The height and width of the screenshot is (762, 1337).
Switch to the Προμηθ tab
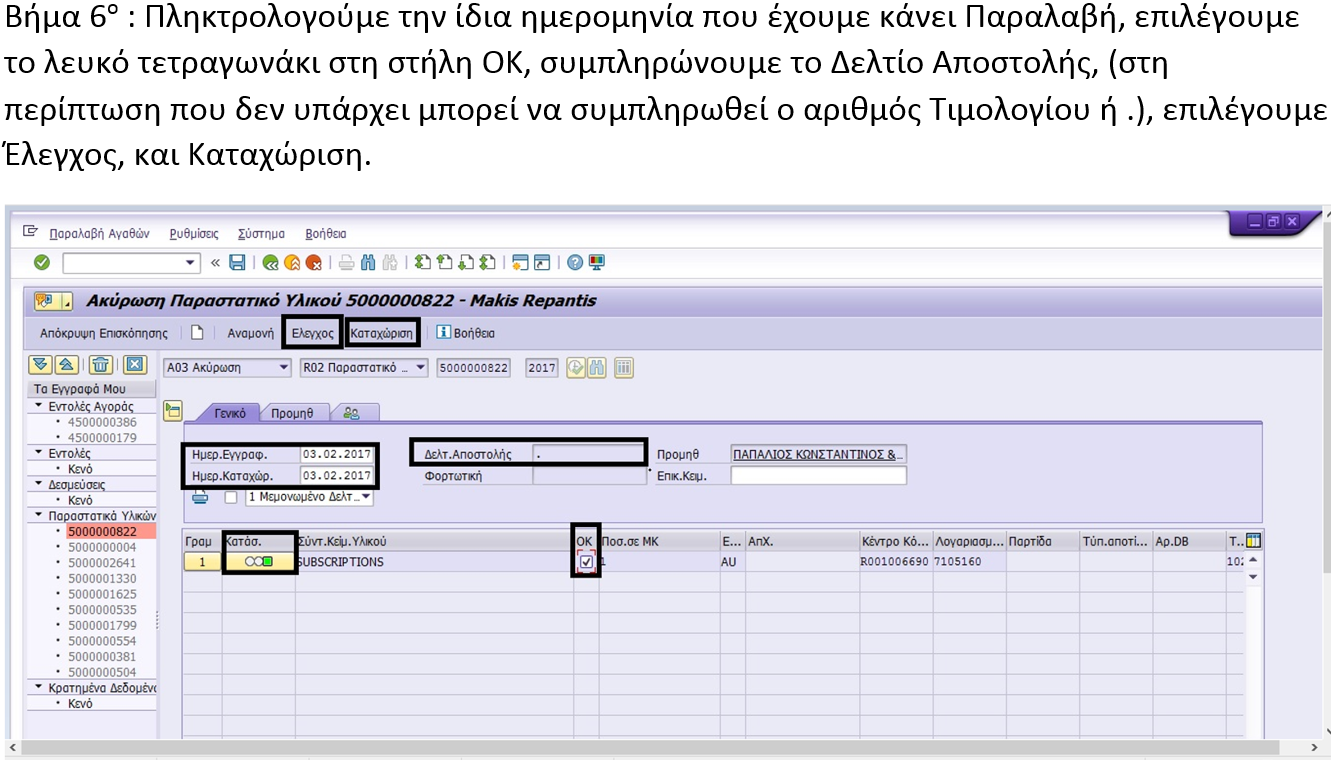click(292, 413)
